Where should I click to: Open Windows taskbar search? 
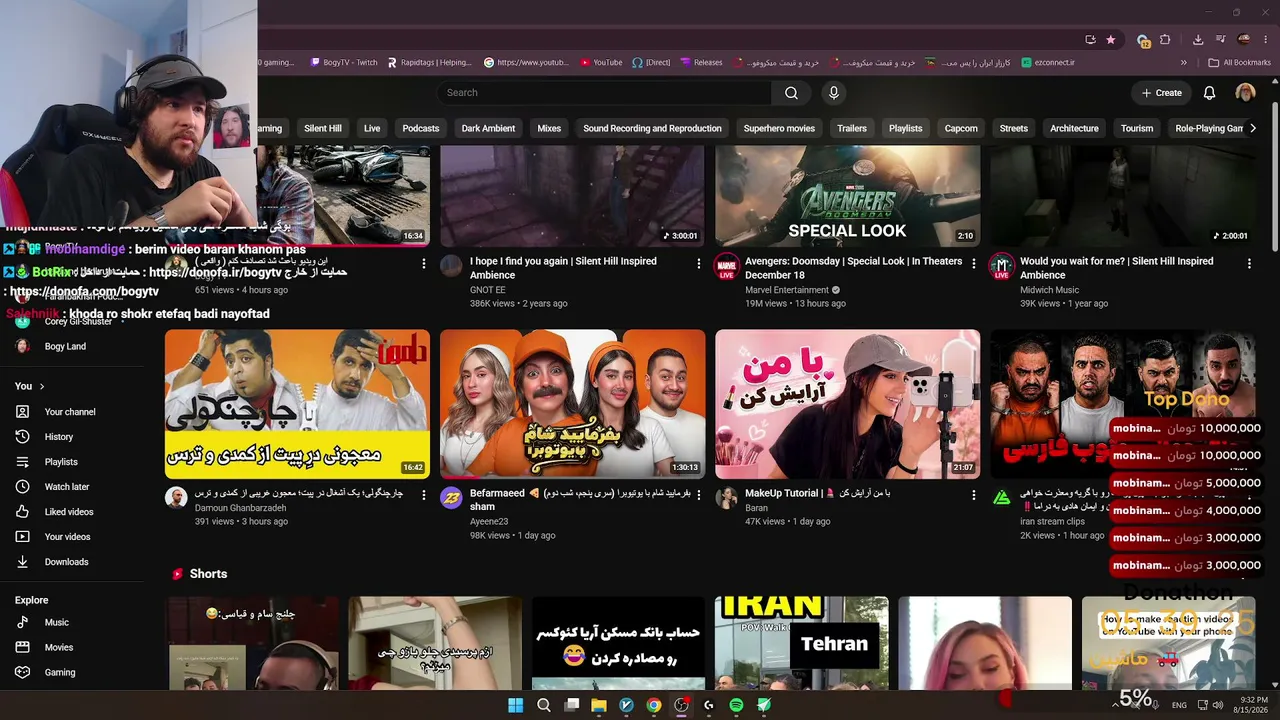point(543,705)
